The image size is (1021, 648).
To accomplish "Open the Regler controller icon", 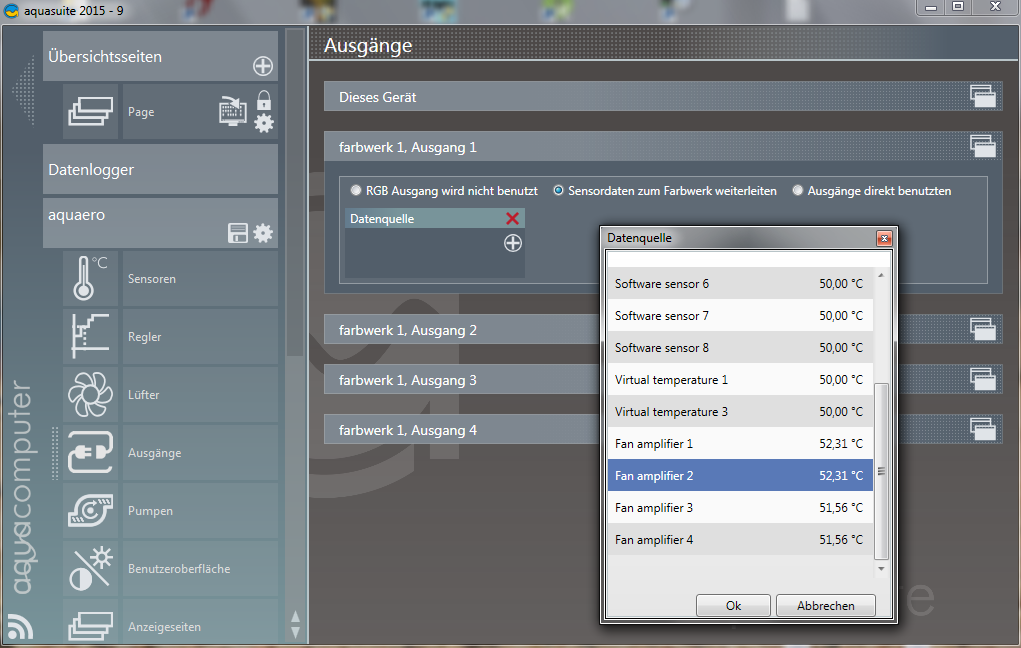I will coord(91,337).
